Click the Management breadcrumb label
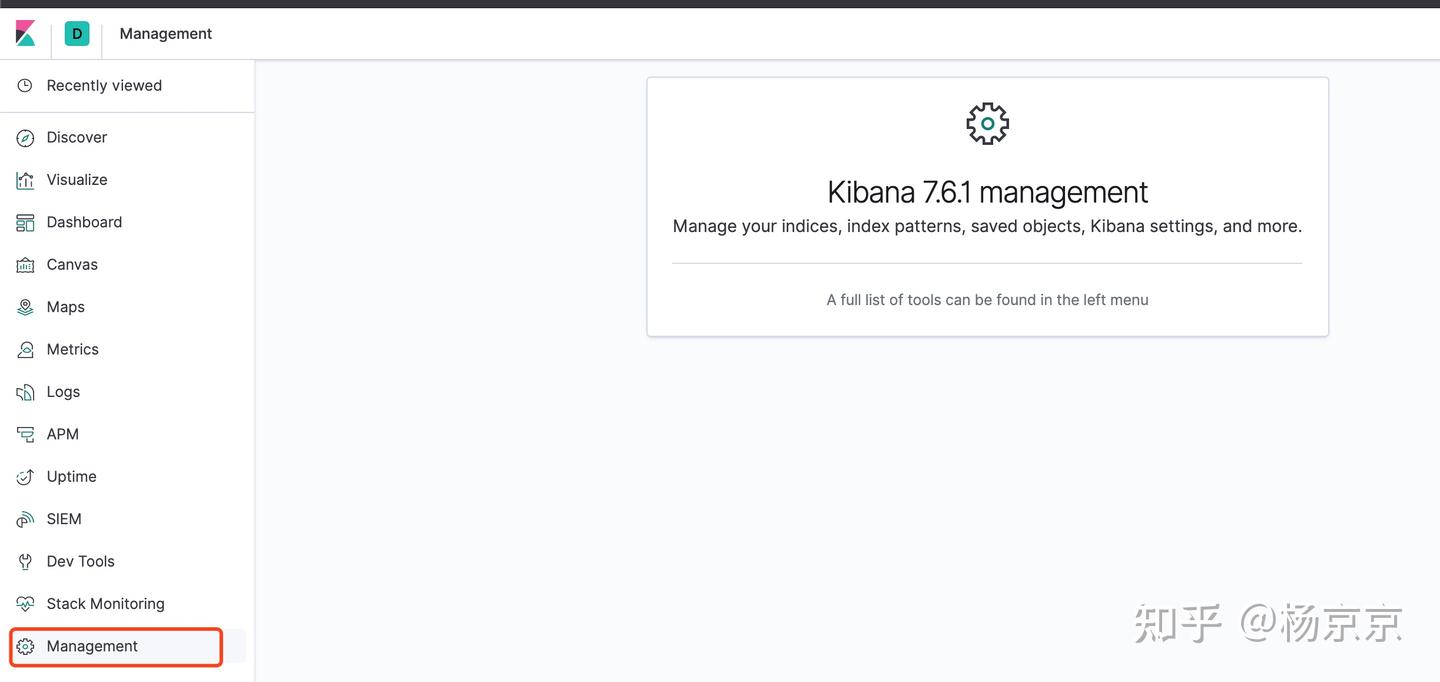The width and height of the screenshot is (1440, 682). 165,33
